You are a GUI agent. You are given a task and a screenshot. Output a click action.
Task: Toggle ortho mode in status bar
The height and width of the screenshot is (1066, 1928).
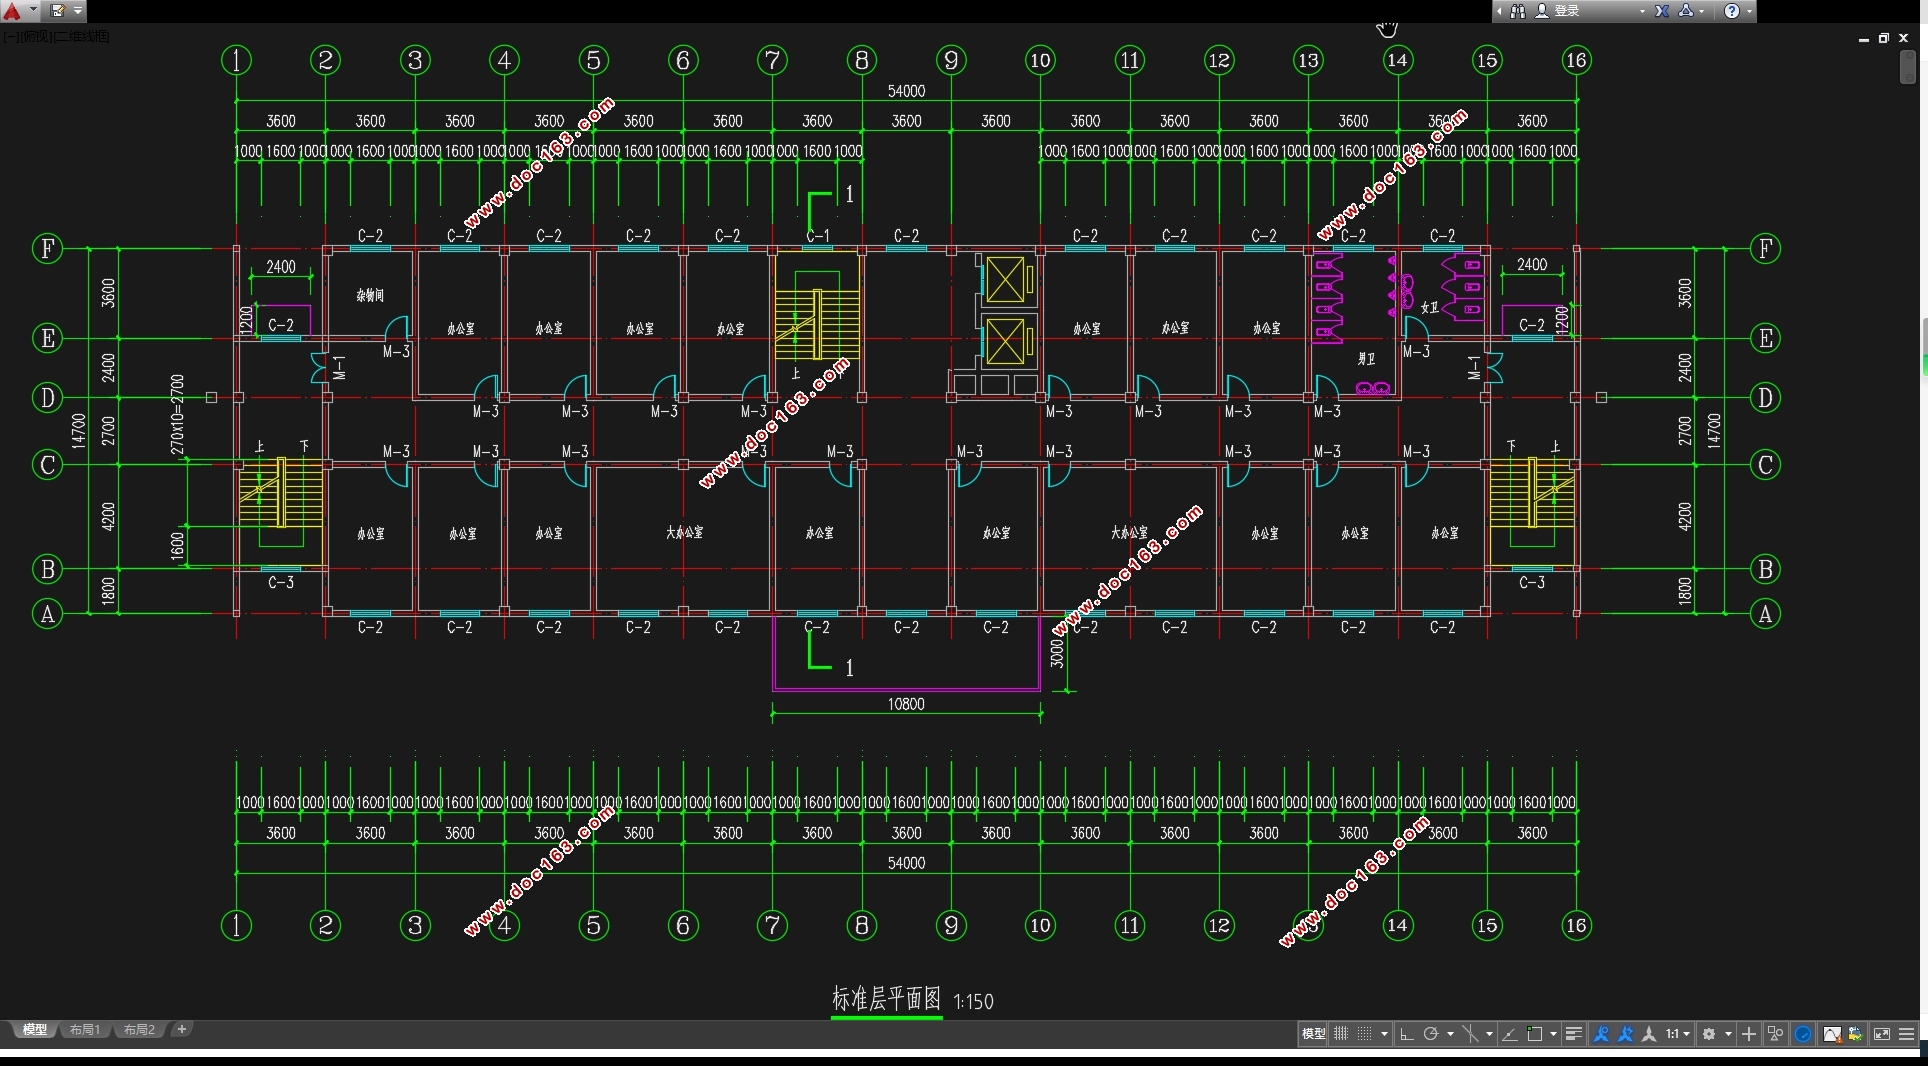(x=1406, y=1034)
